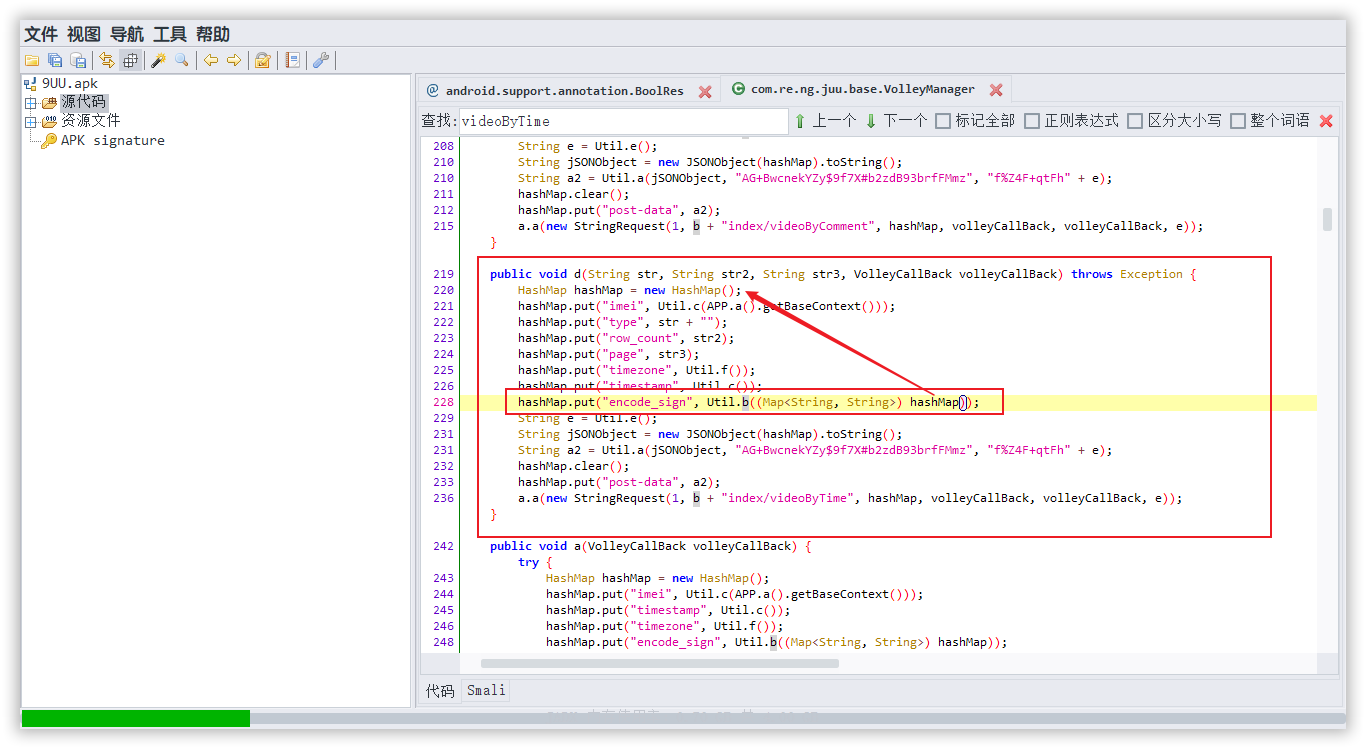Close the VolleyManager tab

(996, 90)
